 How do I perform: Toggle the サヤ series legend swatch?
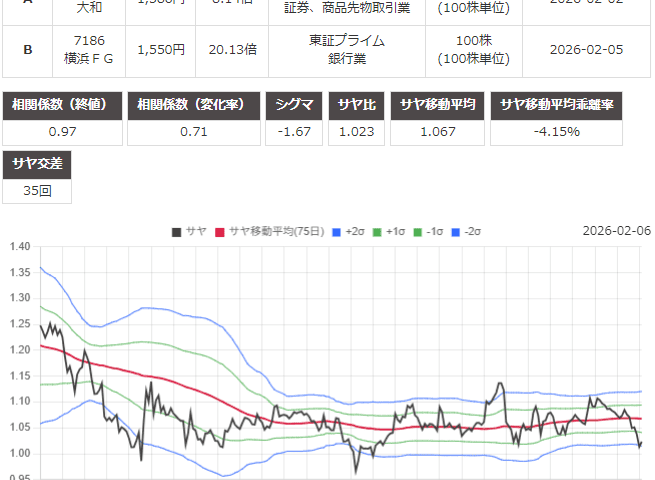tap(177, 232)
